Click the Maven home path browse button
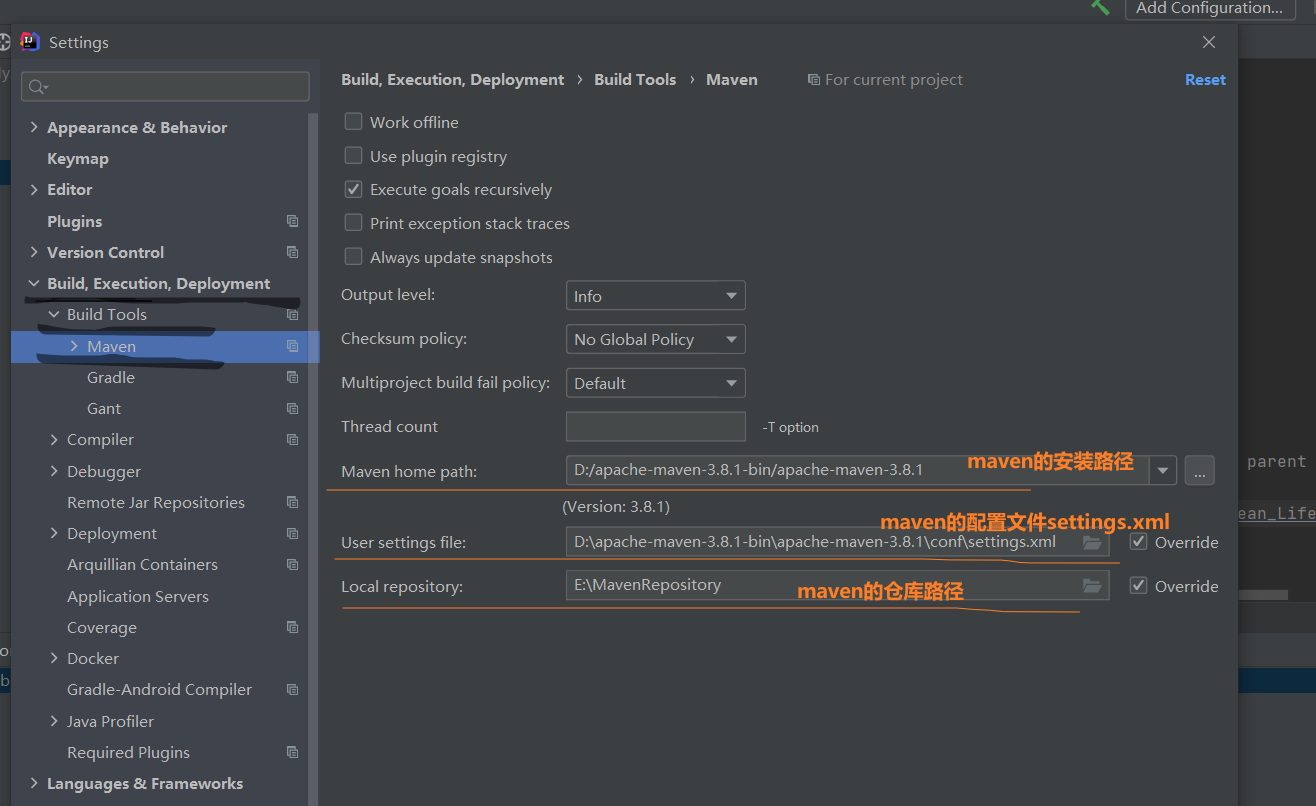This screenshot has width=1316, height=806. (x=1199, y=470)
